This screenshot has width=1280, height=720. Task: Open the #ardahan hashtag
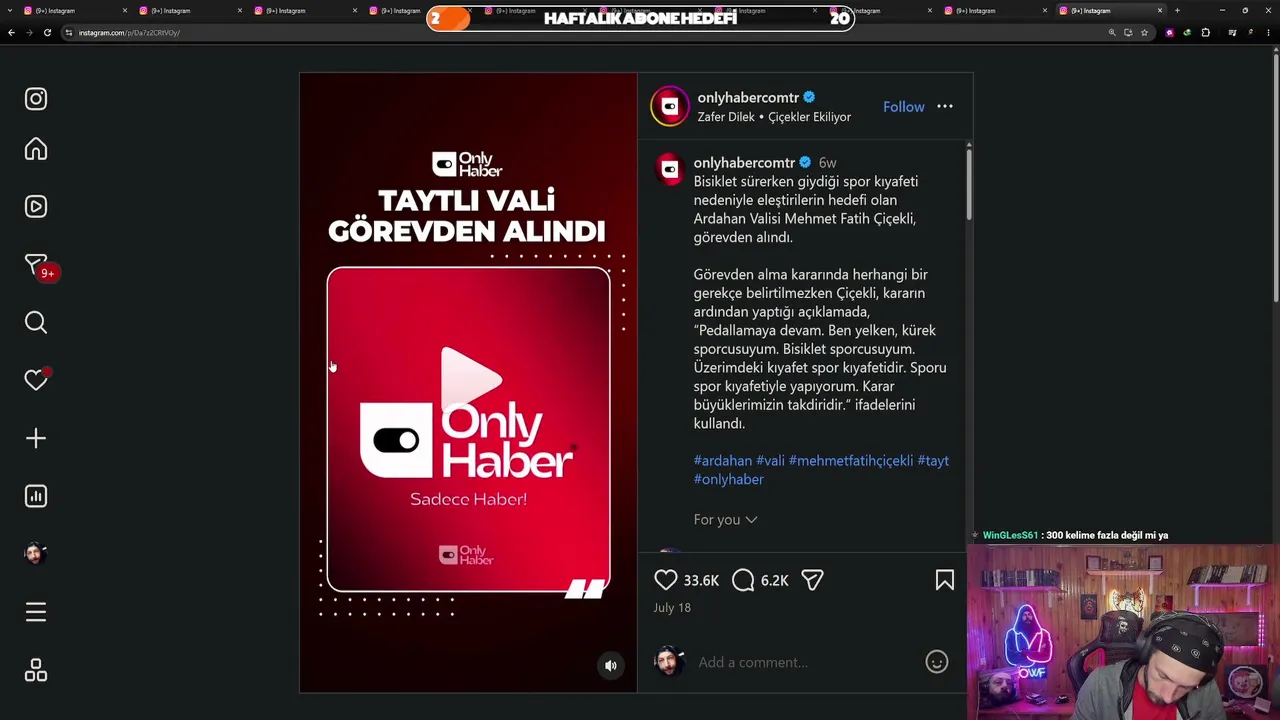click(723, 461)
